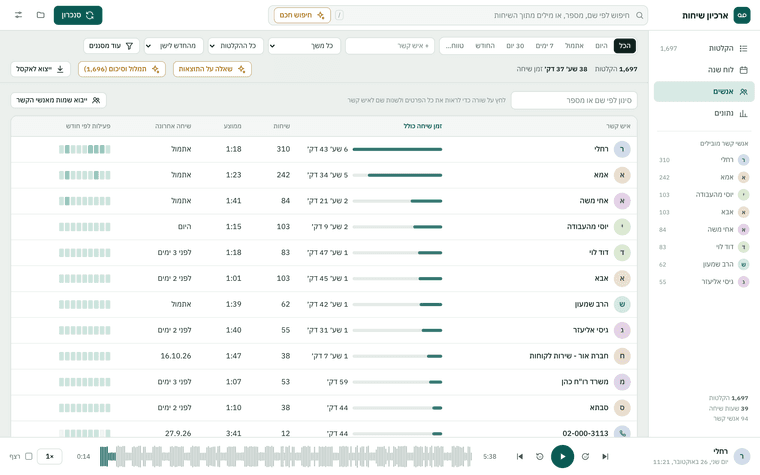Open the display settings sliders icon
Image resolution: width=760 pixels, height=475 pixels.
18,15
